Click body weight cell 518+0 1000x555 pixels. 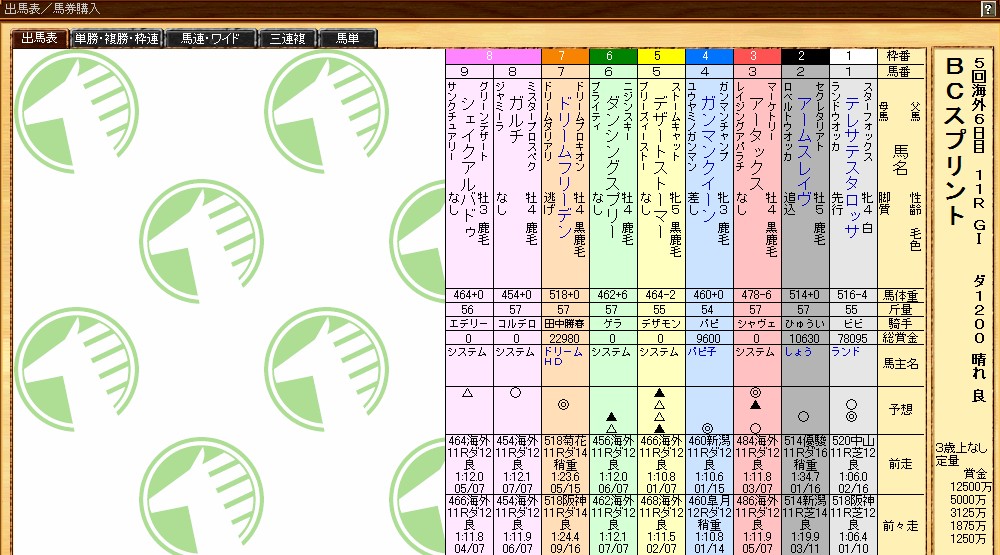[x=565, y=295]
